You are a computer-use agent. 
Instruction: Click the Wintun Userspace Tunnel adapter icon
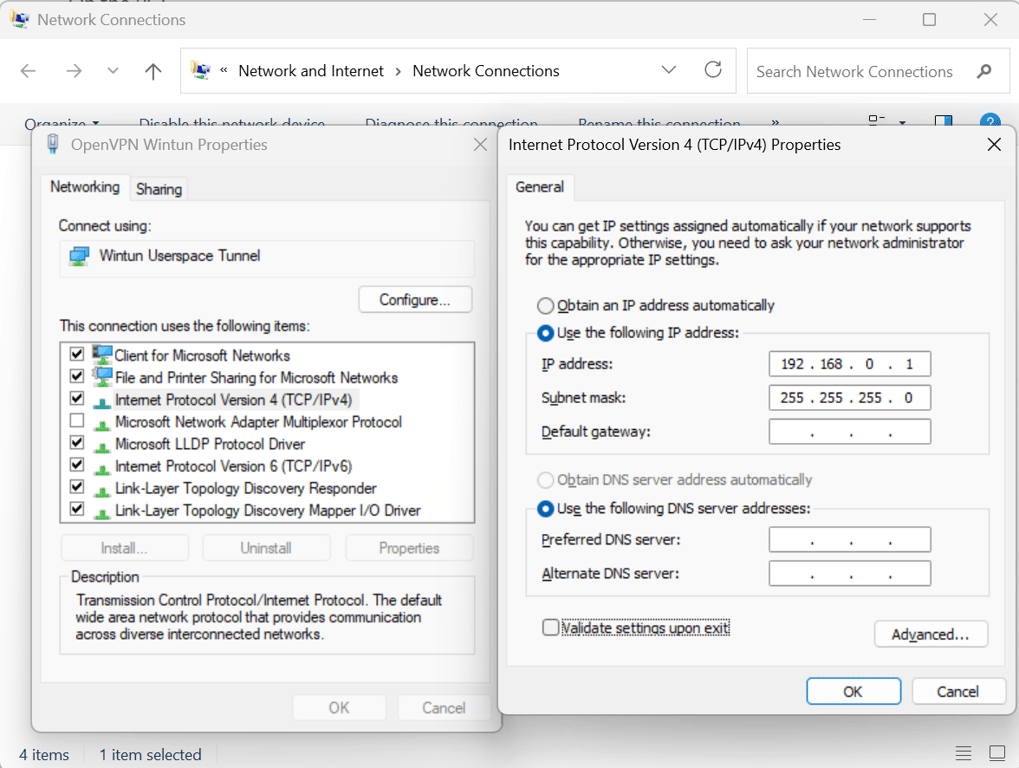tap(79, 256)
